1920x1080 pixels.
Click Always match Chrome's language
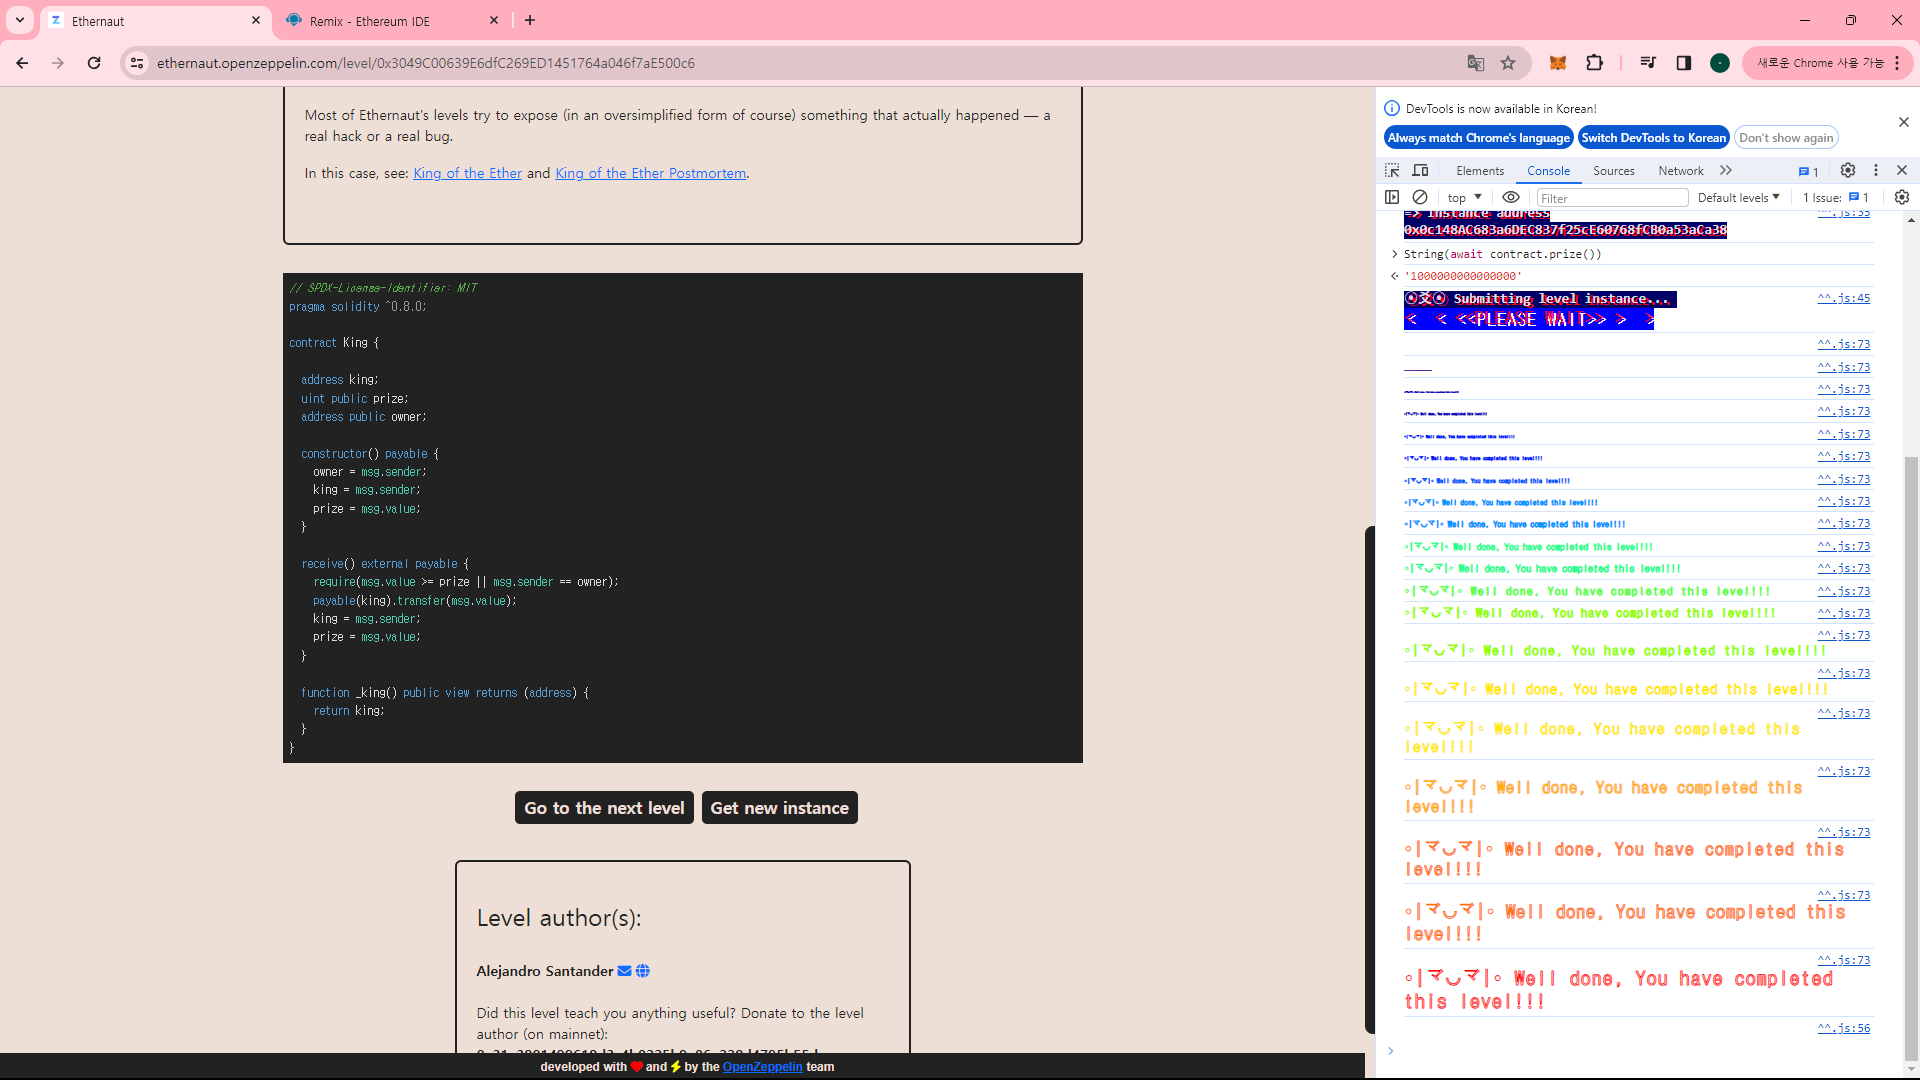coord(1478,138)
